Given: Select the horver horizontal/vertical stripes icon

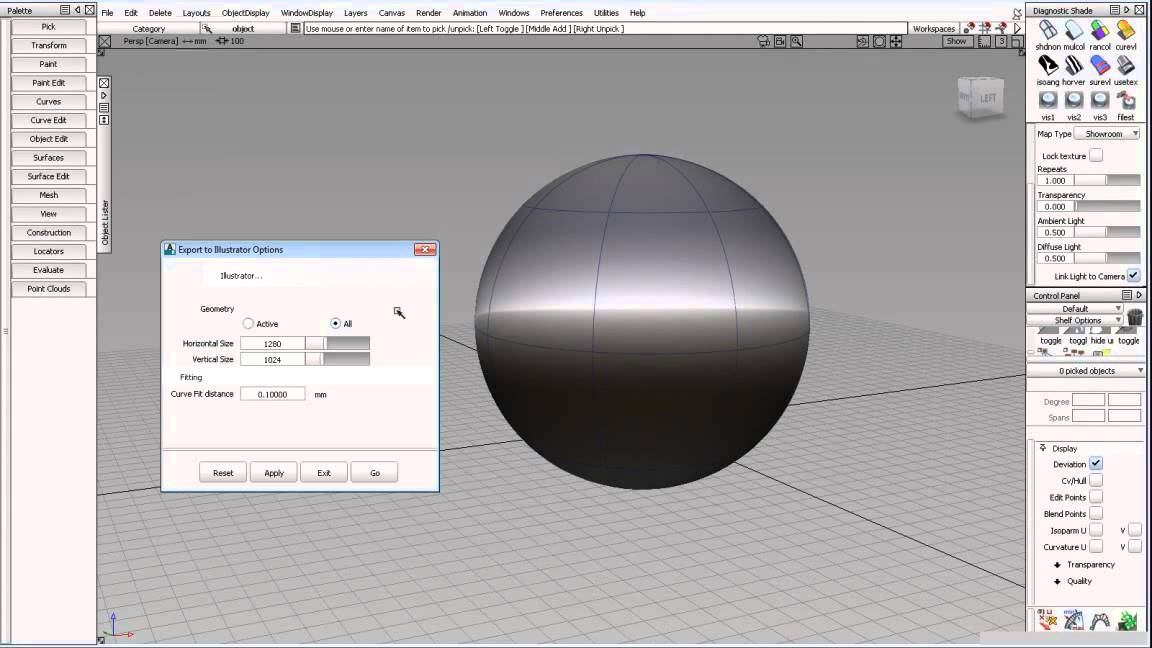Looking at the screenshot, I should [x=1073, y=65].
